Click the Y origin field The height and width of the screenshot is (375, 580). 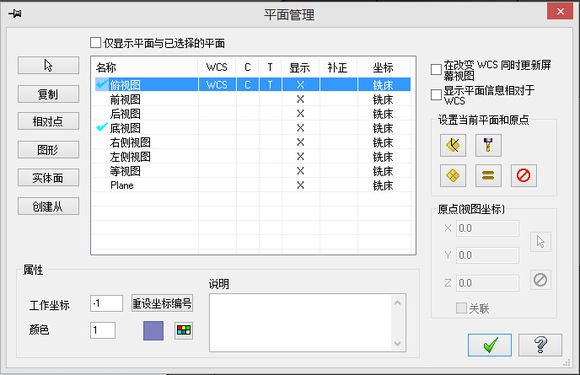[x=488, y=256]
